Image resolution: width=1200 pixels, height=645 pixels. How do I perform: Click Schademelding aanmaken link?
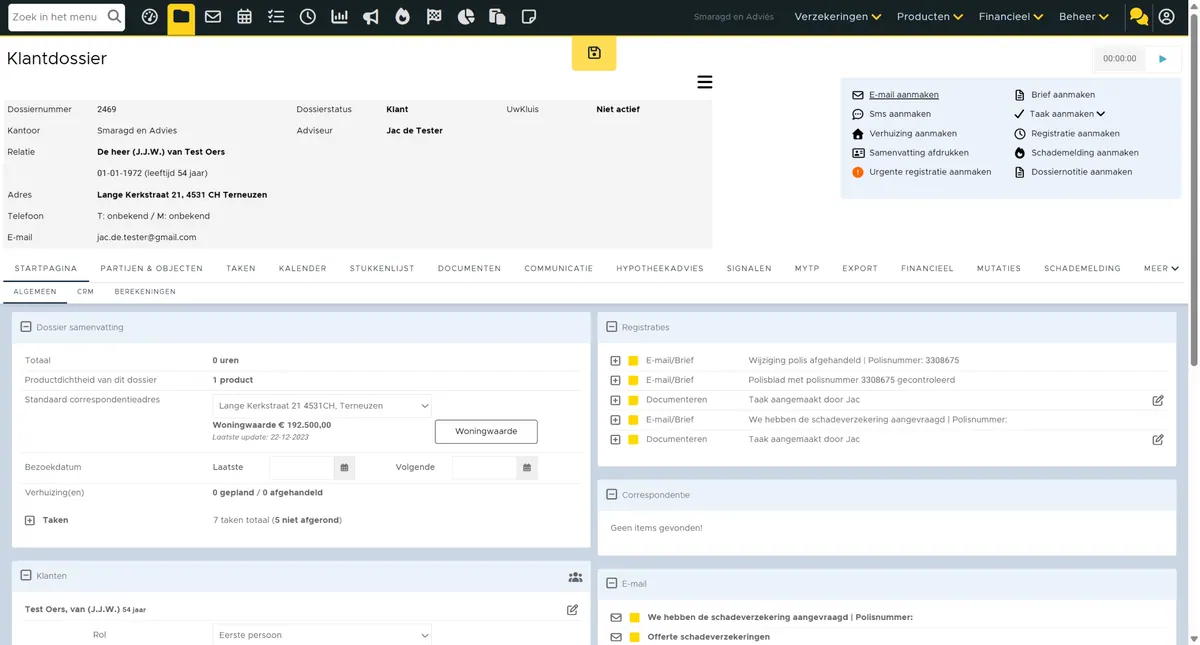coord(1085,153)
